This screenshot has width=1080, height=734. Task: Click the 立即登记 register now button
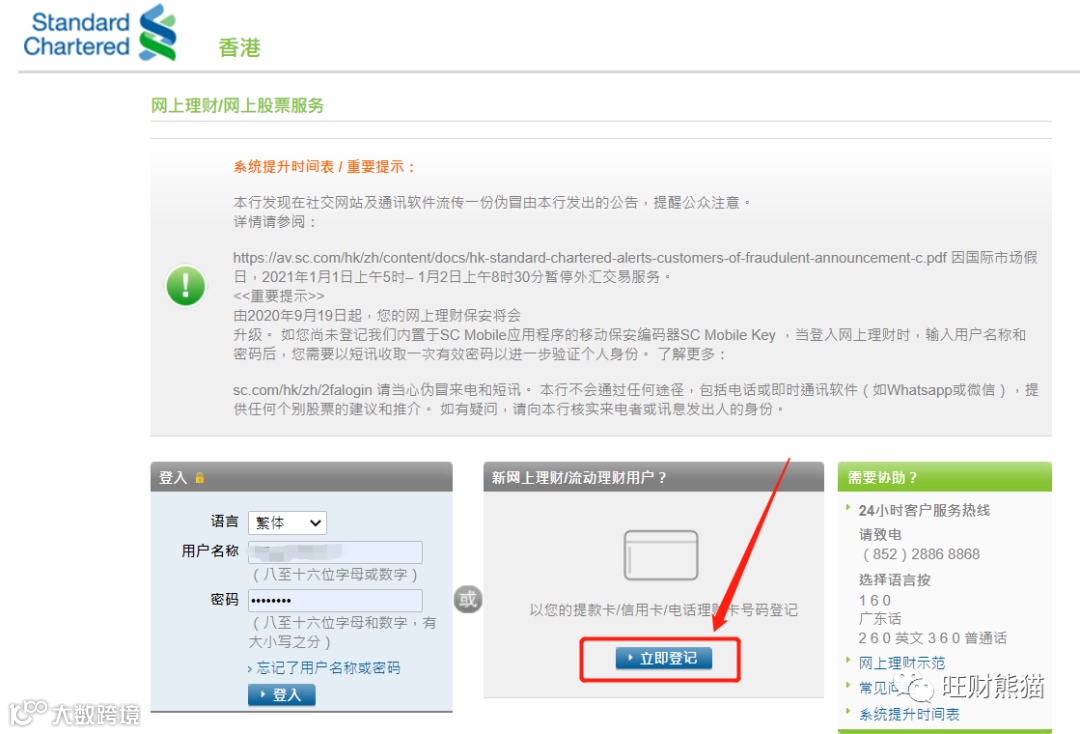(664, 658)
